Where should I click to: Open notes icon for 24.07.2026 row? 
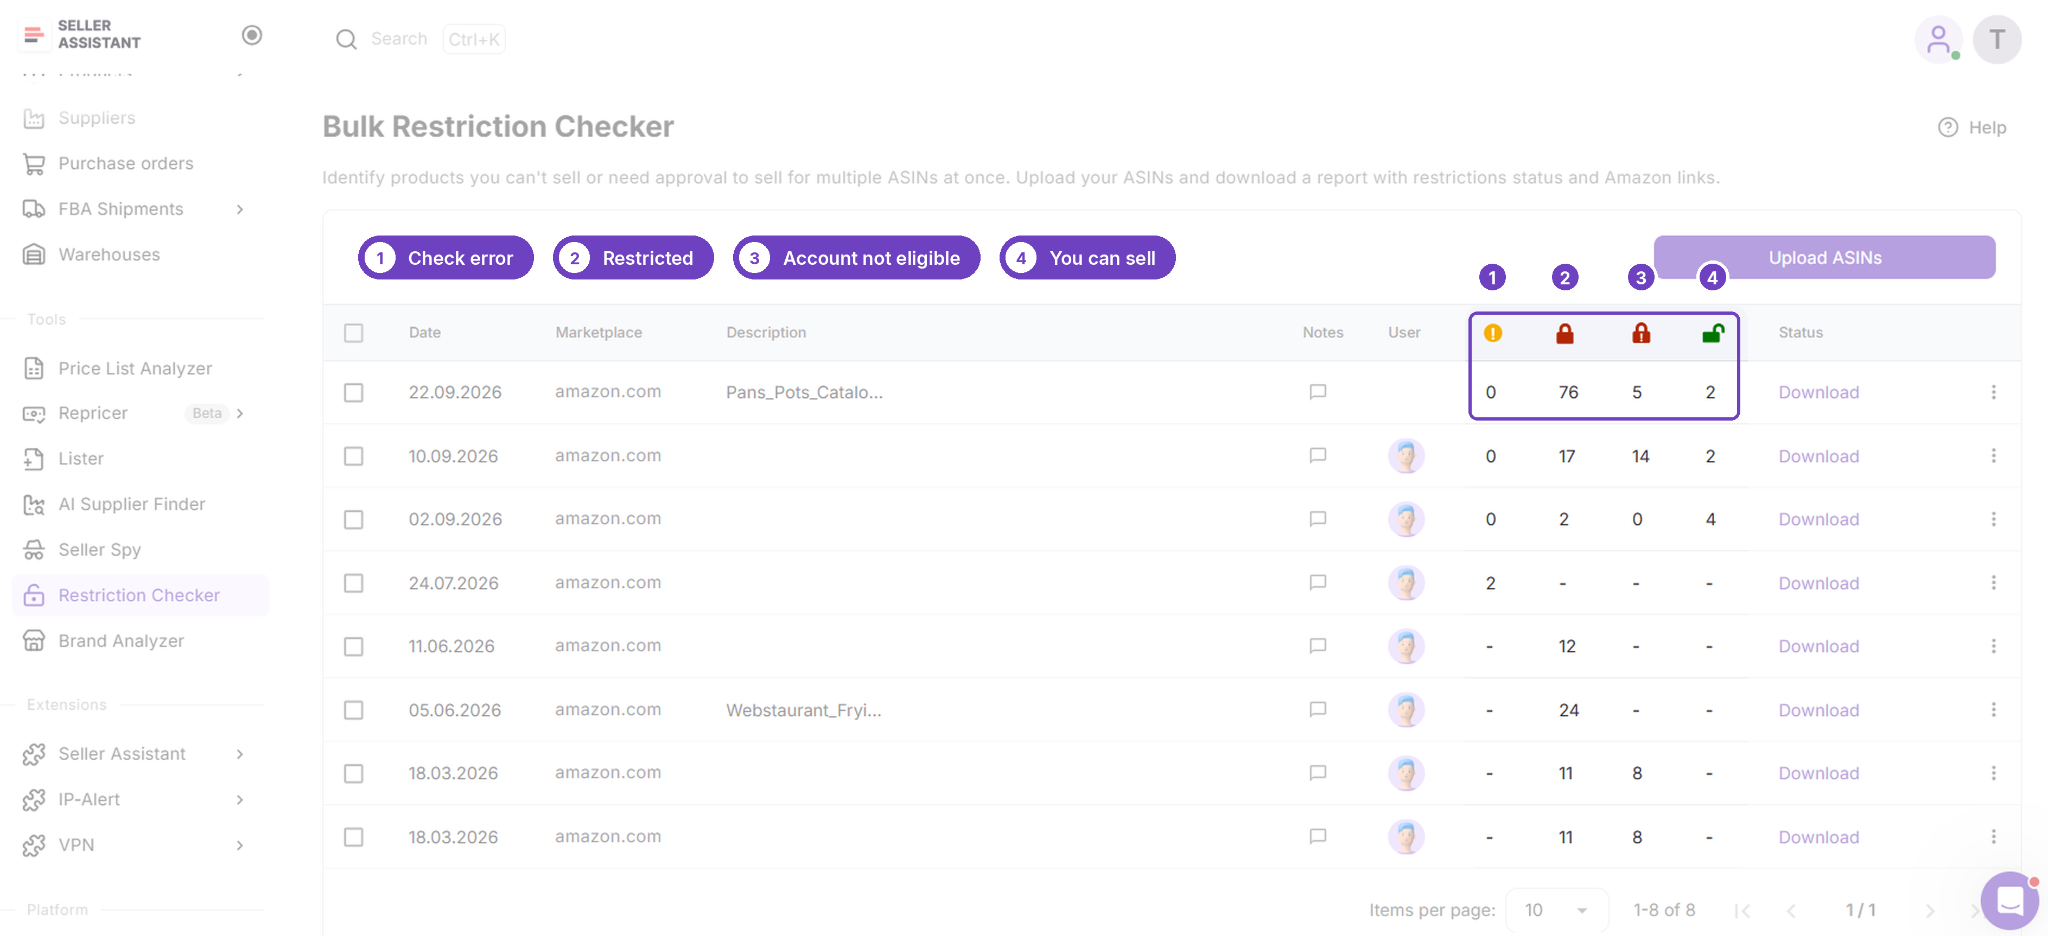point(1318,583)
